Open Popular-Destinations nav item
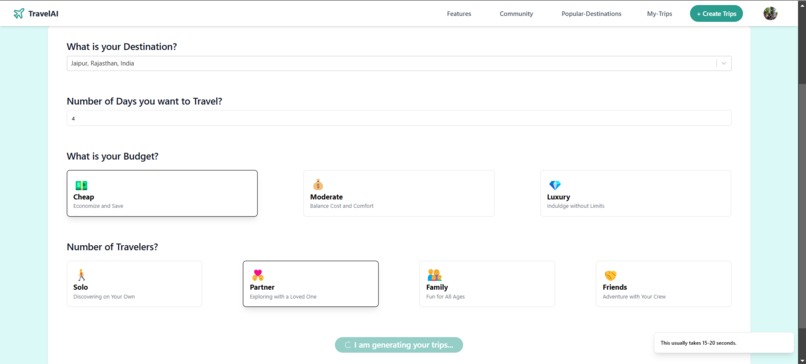 click(x=591, y=14)
